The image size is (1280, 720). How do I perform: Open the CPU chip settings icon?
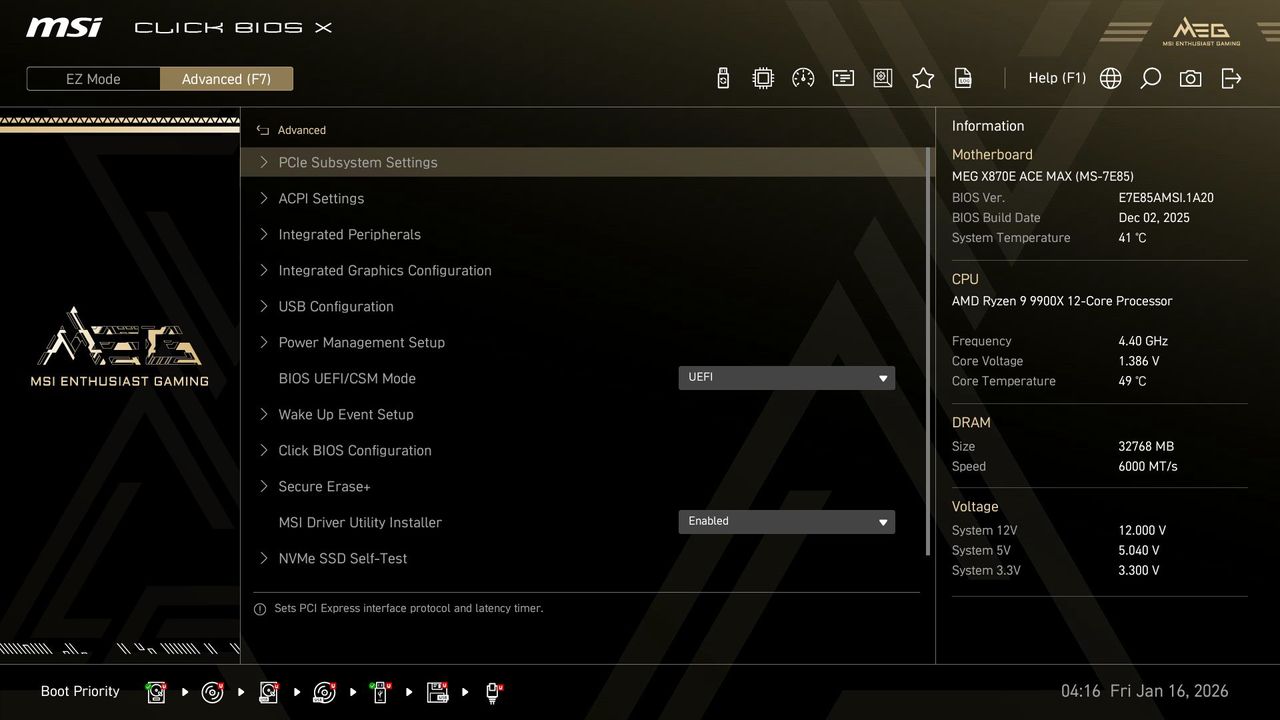[763, 78]
